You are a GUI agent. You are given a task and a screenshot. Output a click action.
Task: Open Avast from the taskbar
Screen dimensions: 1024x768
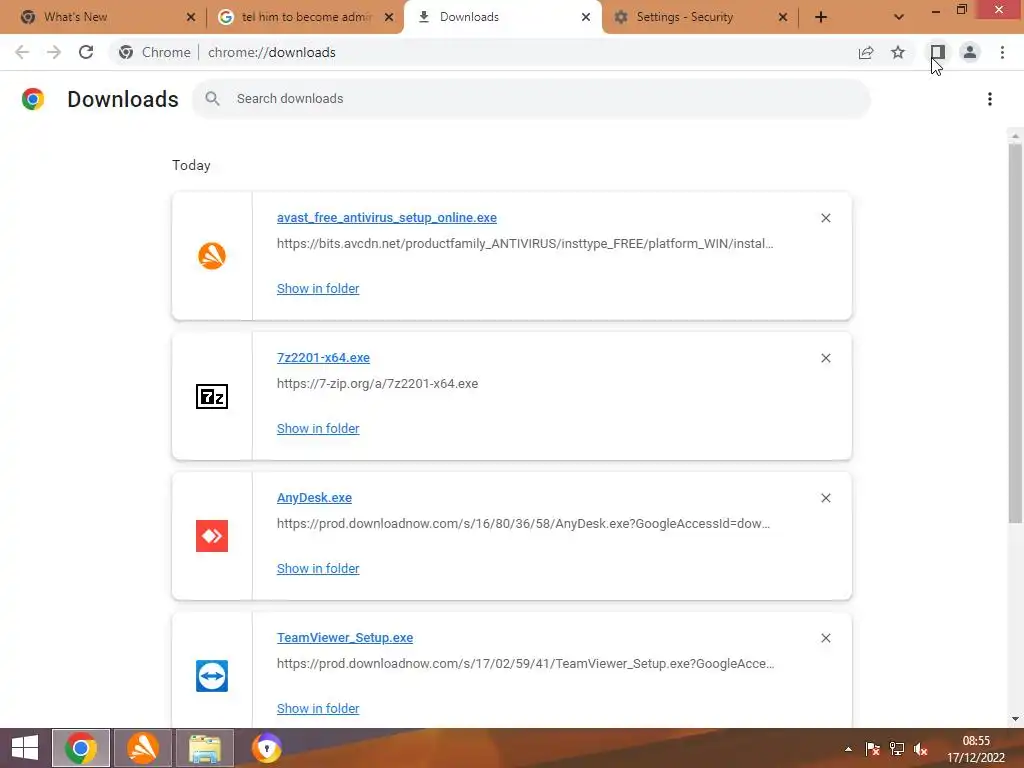coord(143,748)
